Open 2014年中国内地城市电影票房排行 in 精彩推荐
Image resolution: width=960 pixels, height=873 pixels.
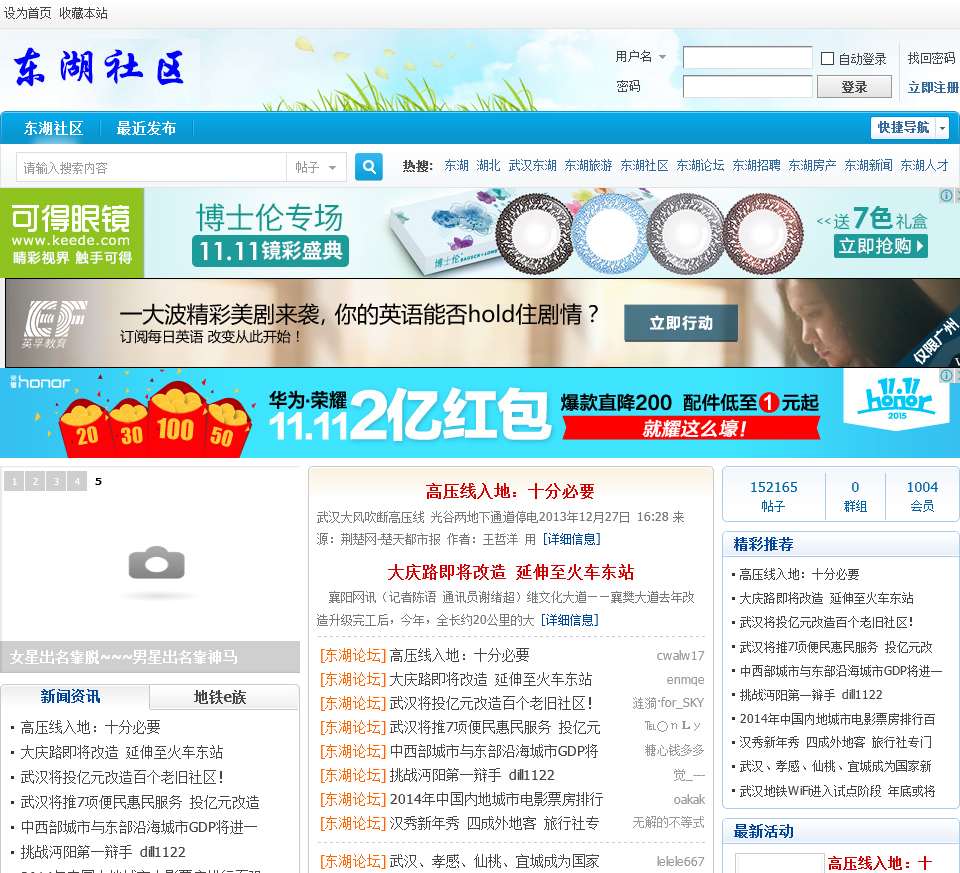click(x=837, y=719)
